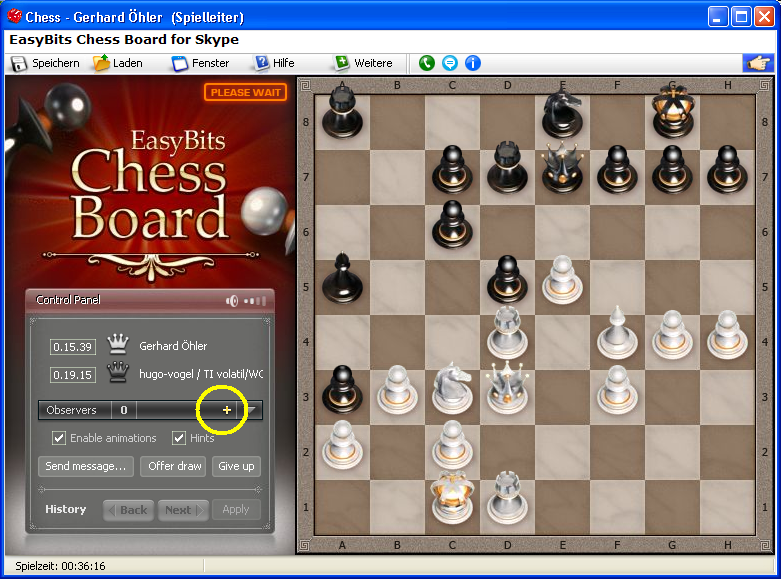
Task: Click the black queen icon beside hugo-vogel
Action: pyautogui.click(x=118, y=372)
